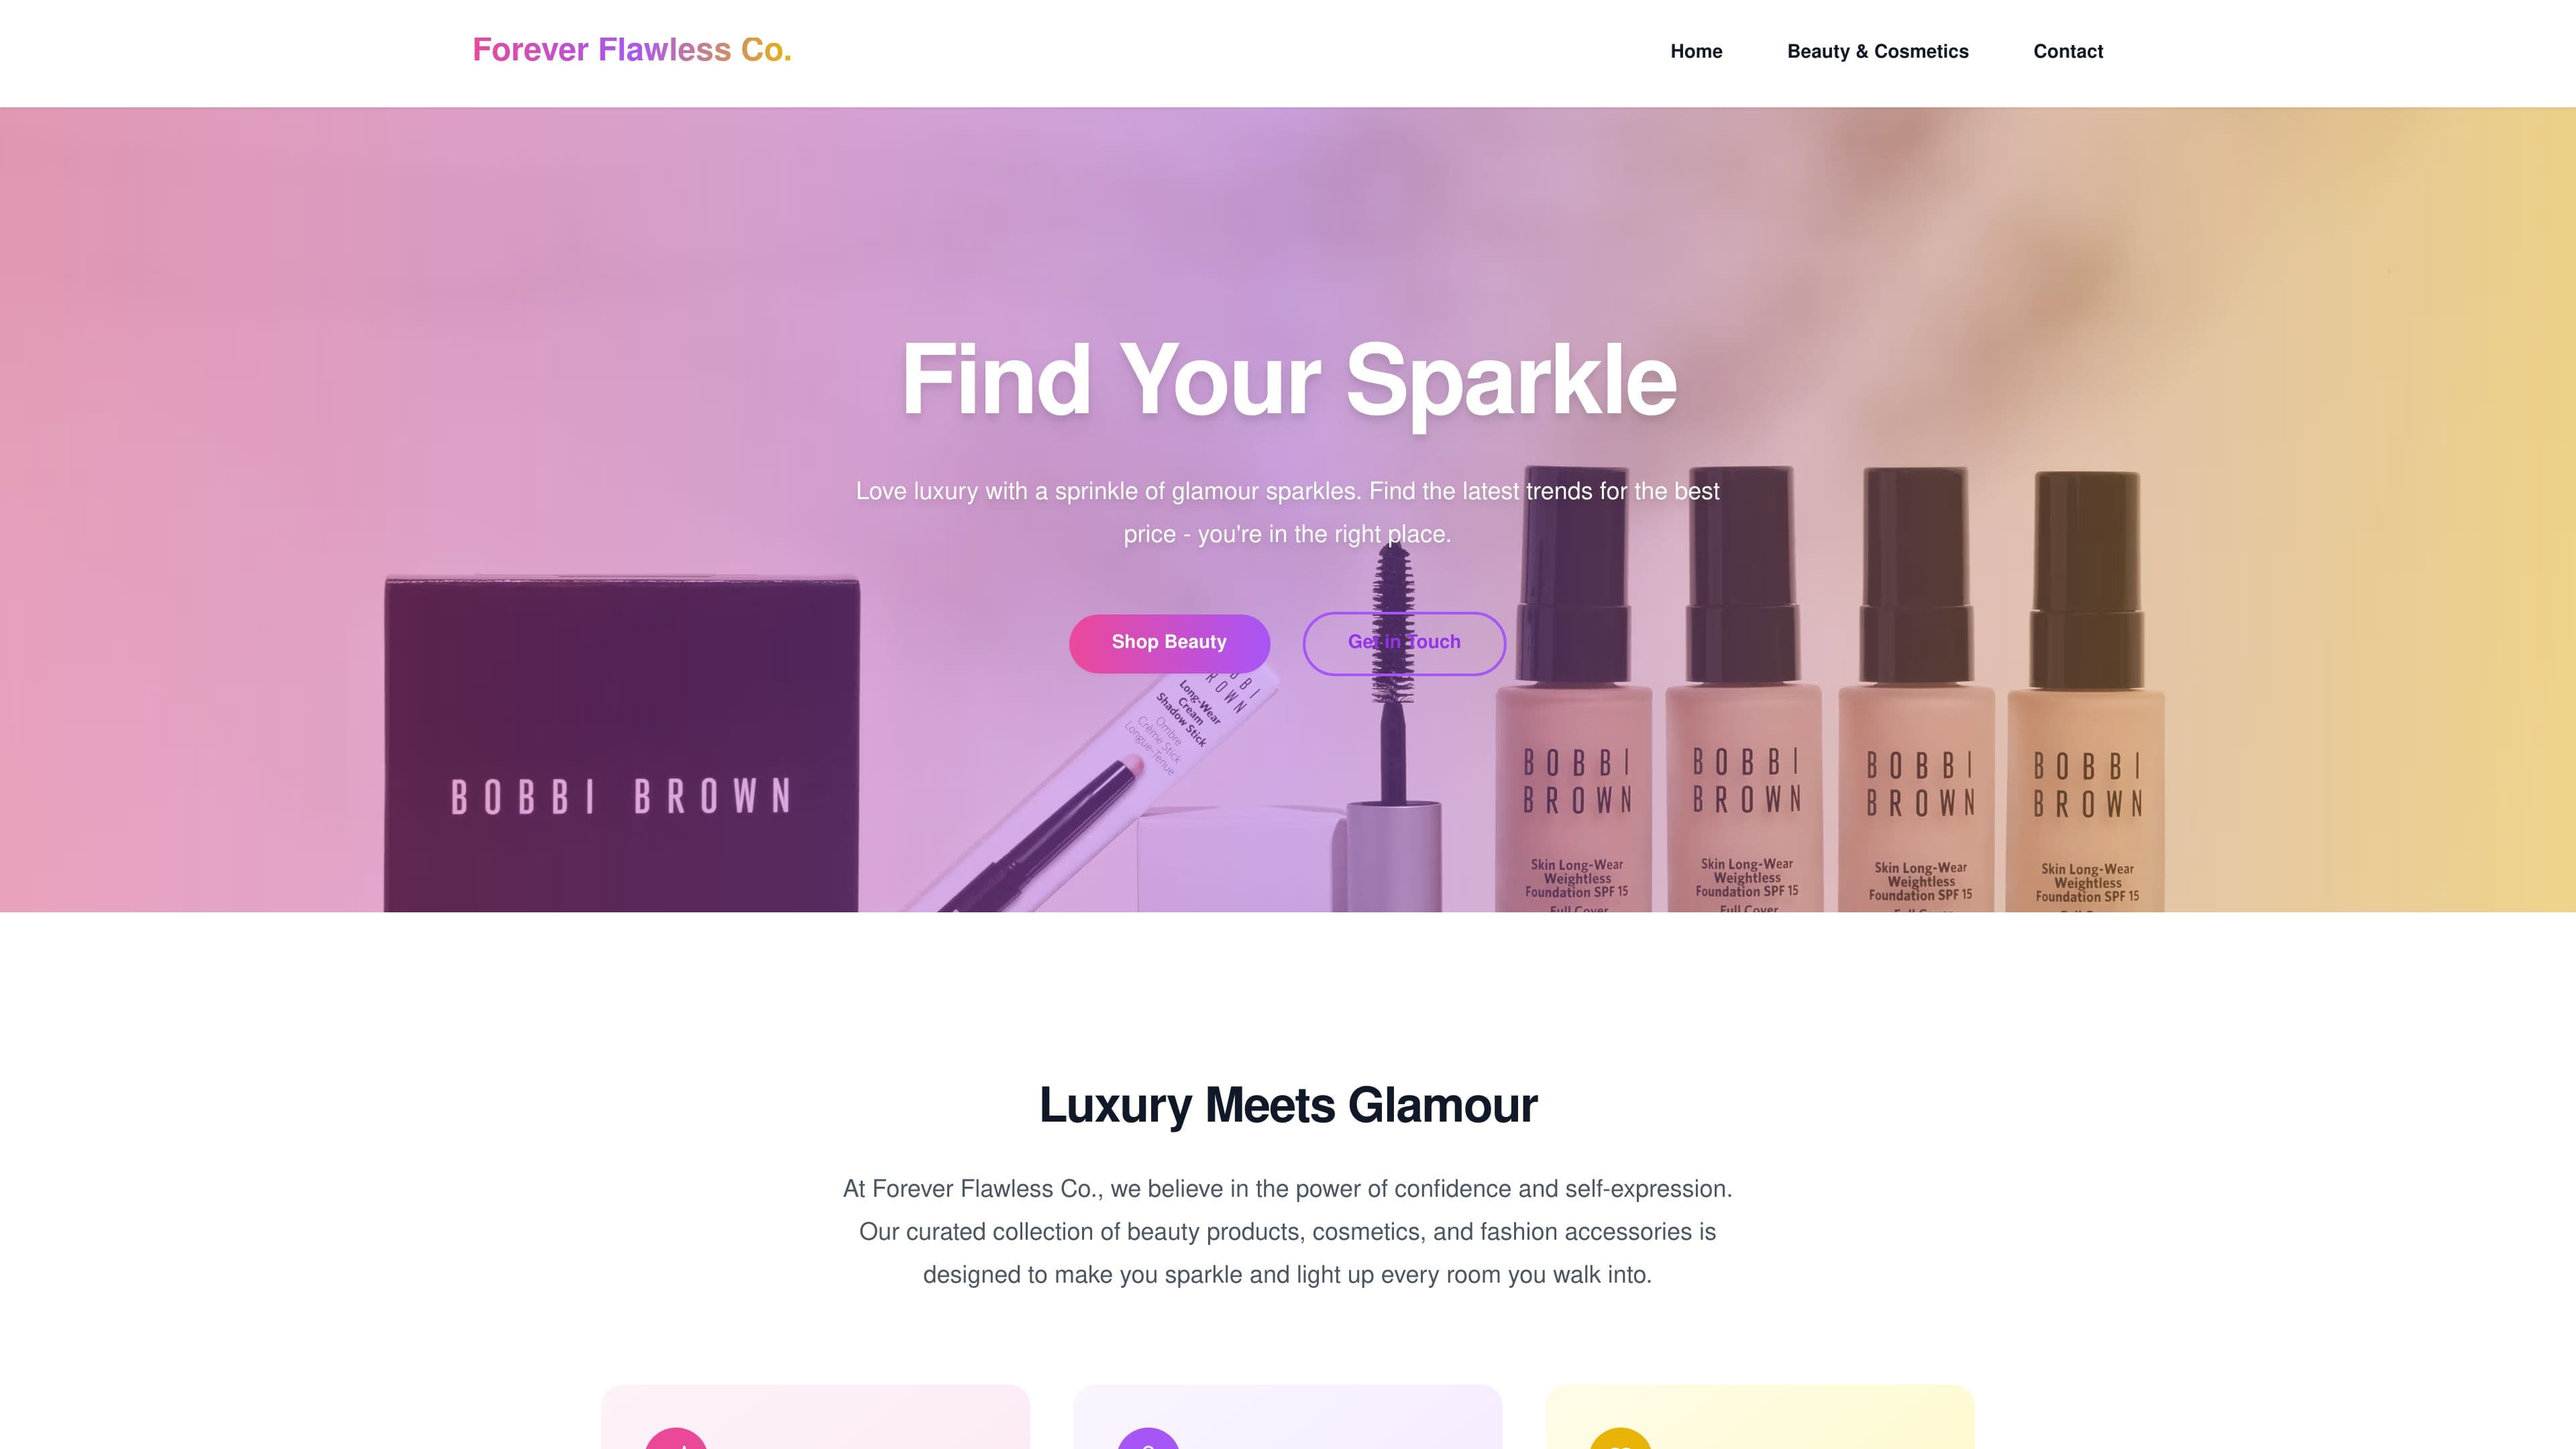Image resolution: width=2576 pixels, height=1449 pixels.
Task: Click the Get in Touch button
Action: [1404, 643]
